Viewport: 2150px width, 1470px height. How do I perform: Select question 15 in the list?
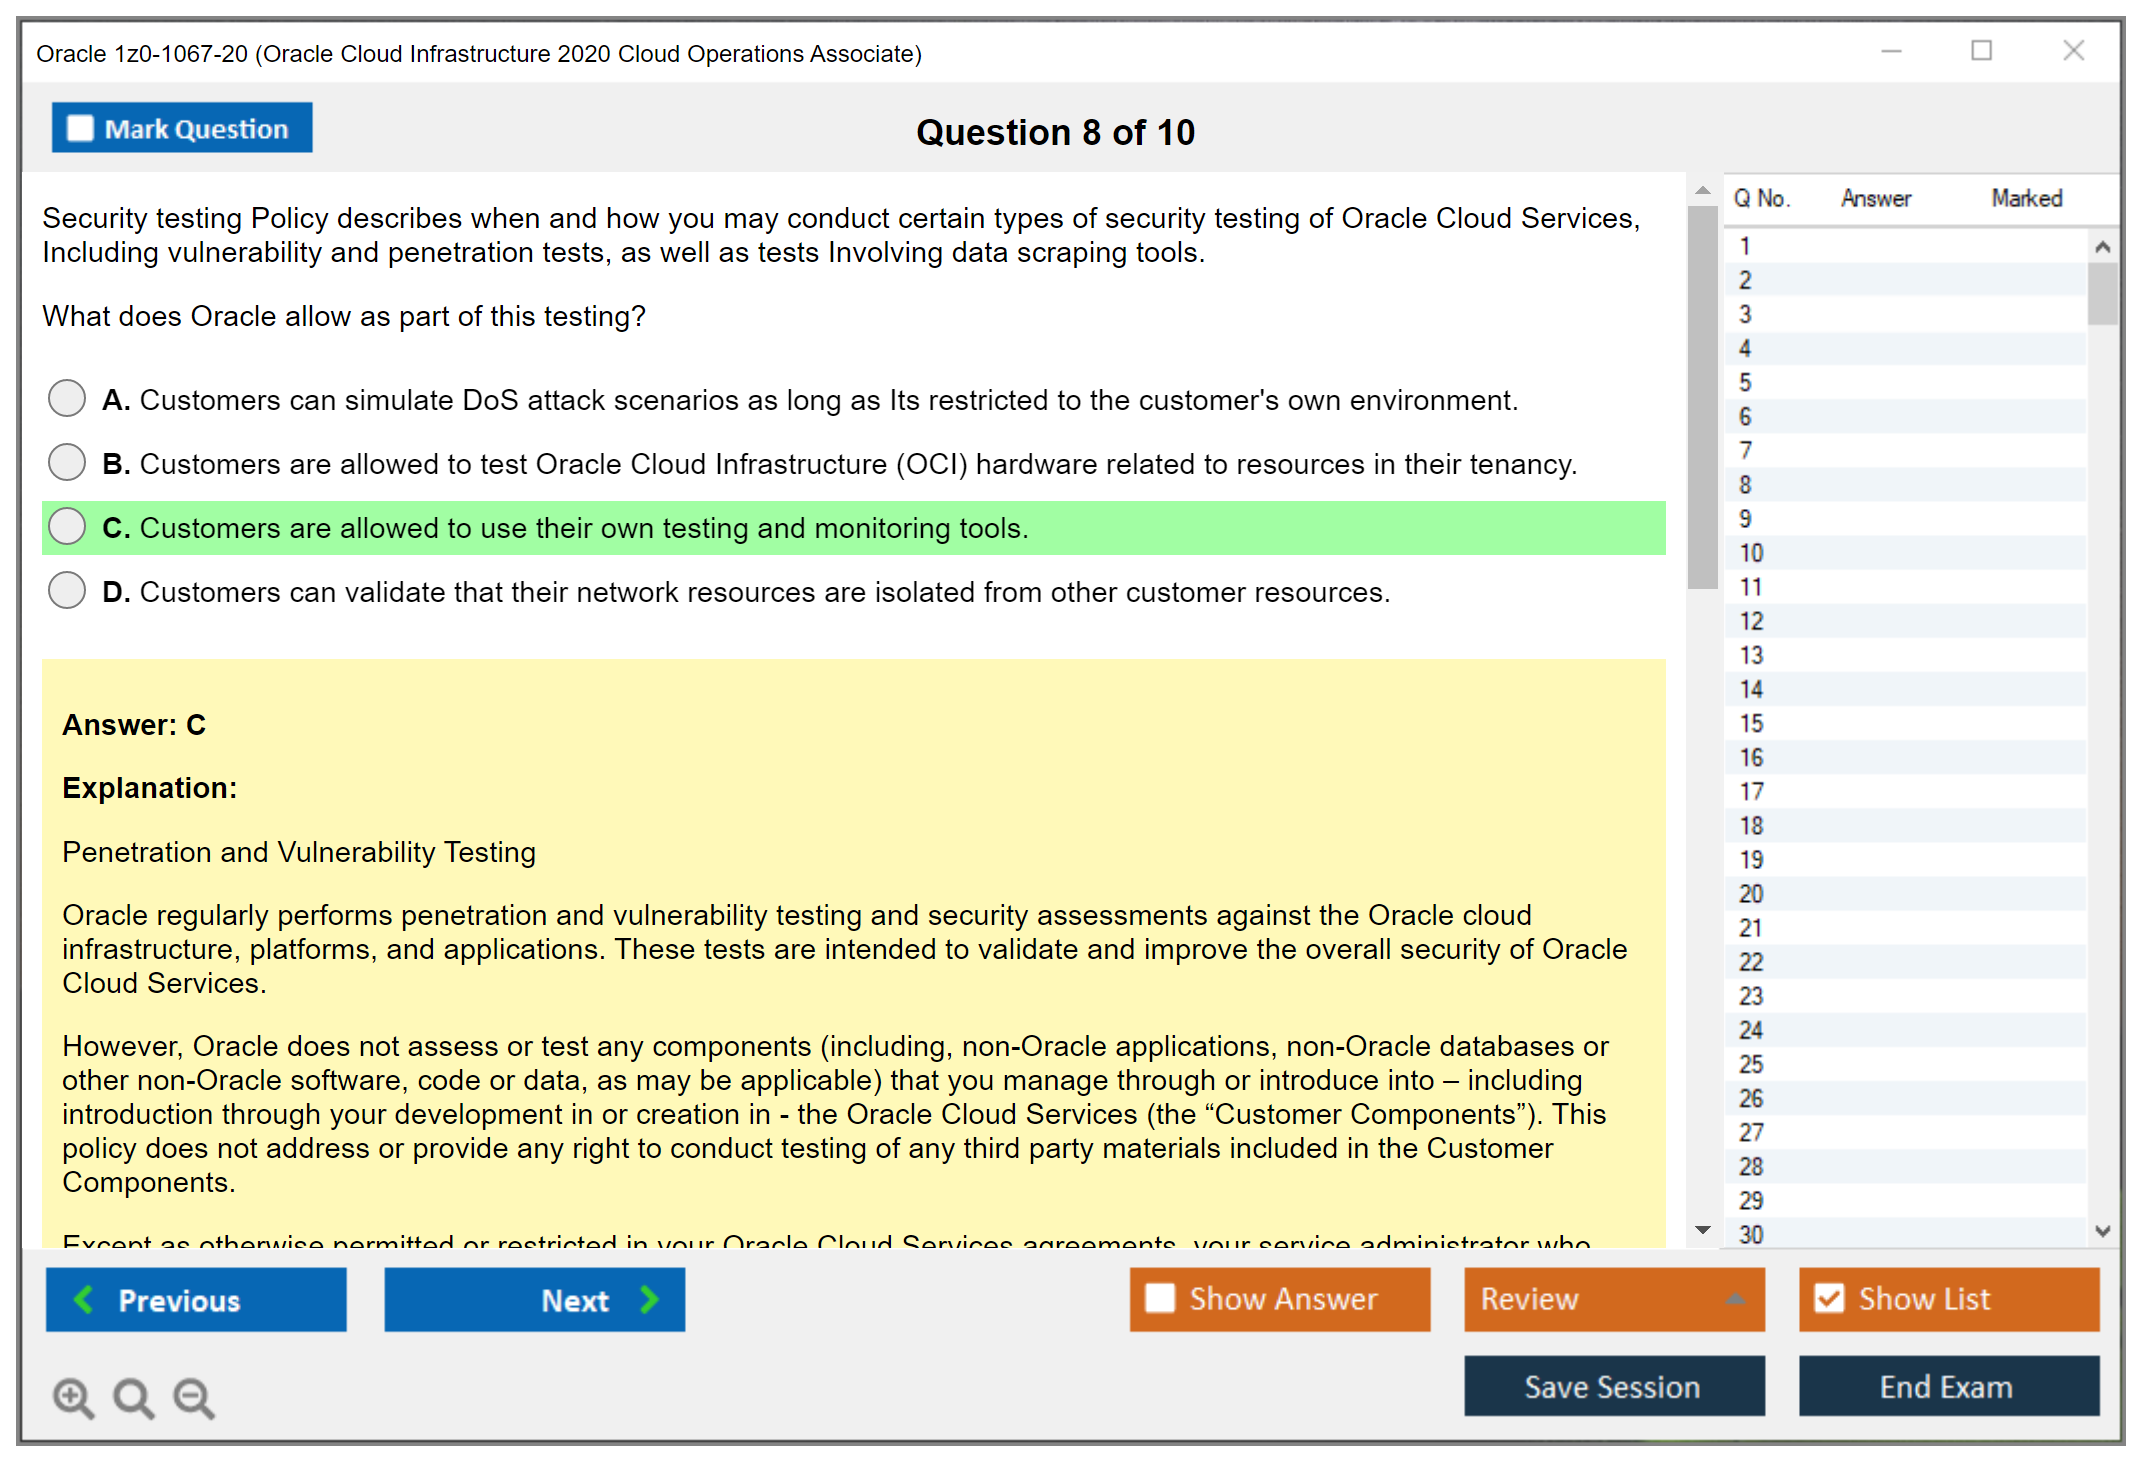(x=1751, y=723)
